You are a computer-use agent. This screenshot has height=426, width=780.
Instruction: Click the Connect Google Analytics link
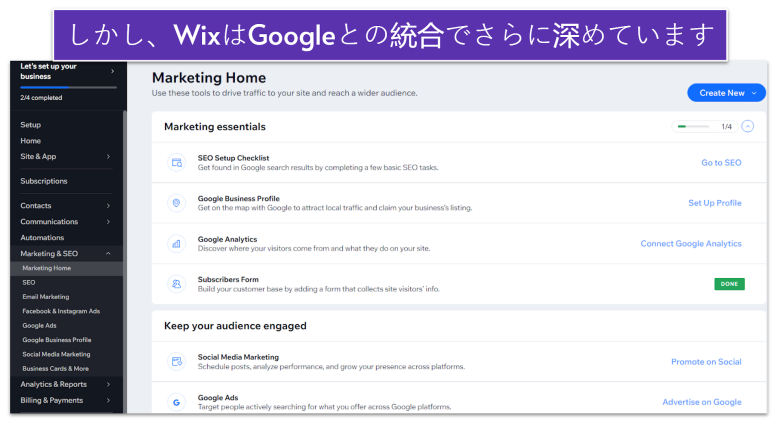(x=691, y=244)
